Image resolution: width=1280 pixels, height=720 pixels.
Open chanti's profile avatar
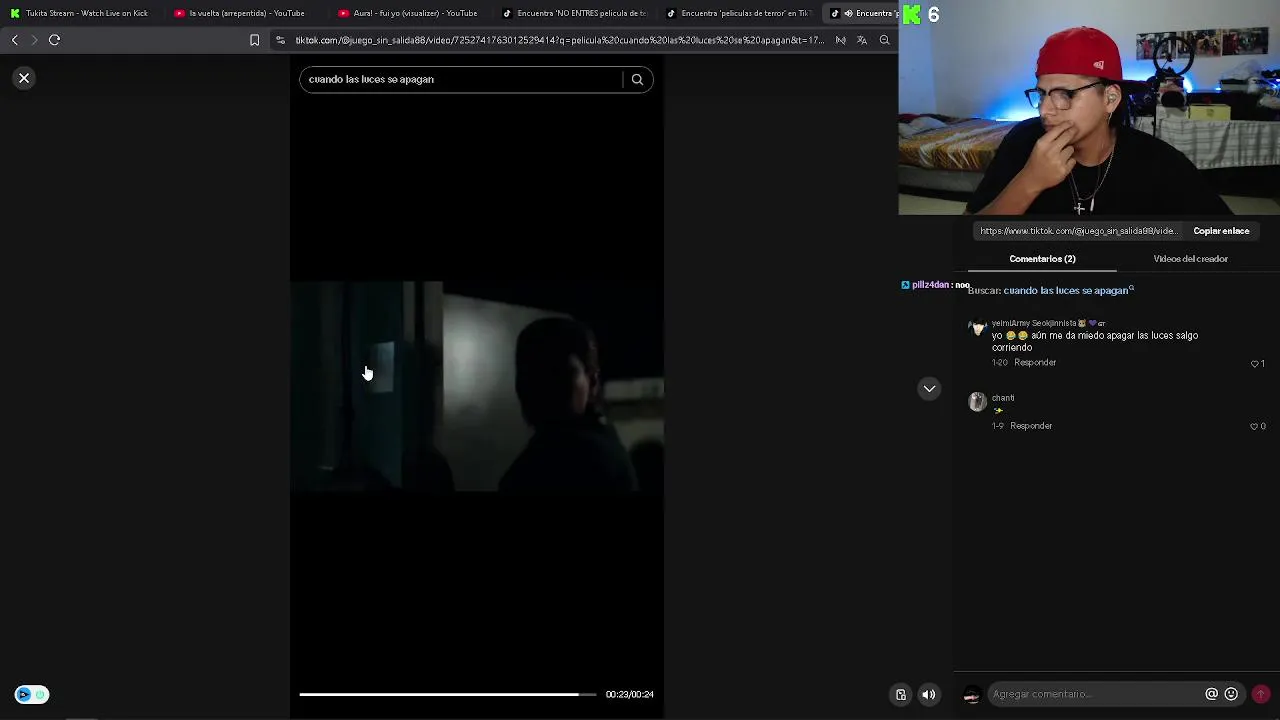click(x=977, y=402)
